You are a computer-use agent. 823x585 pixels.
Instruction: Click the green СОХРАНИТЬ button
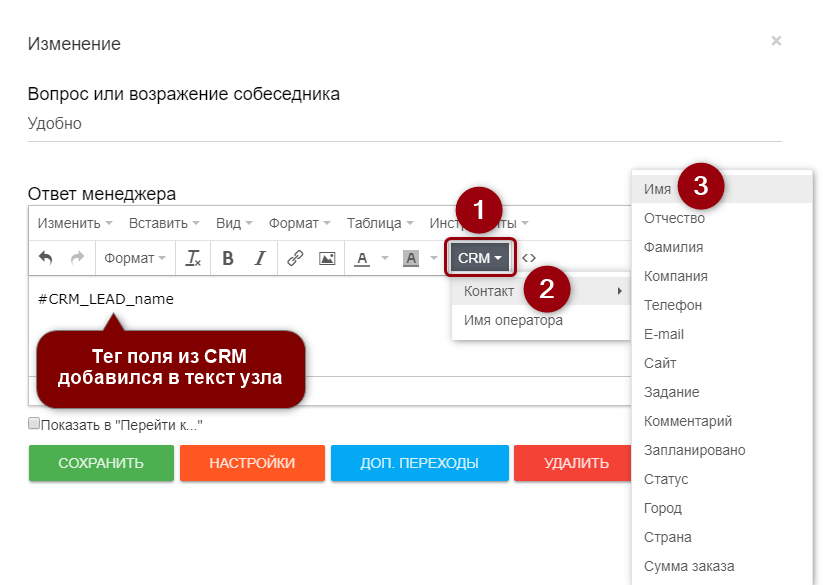click(x=100, y=463)
